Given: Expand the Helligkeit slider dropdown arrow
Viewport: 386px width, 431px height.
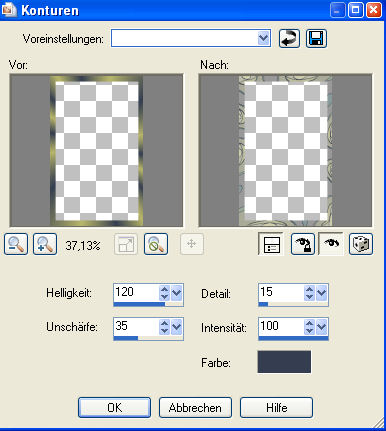Looking at the screenshot, I should 177,293.
